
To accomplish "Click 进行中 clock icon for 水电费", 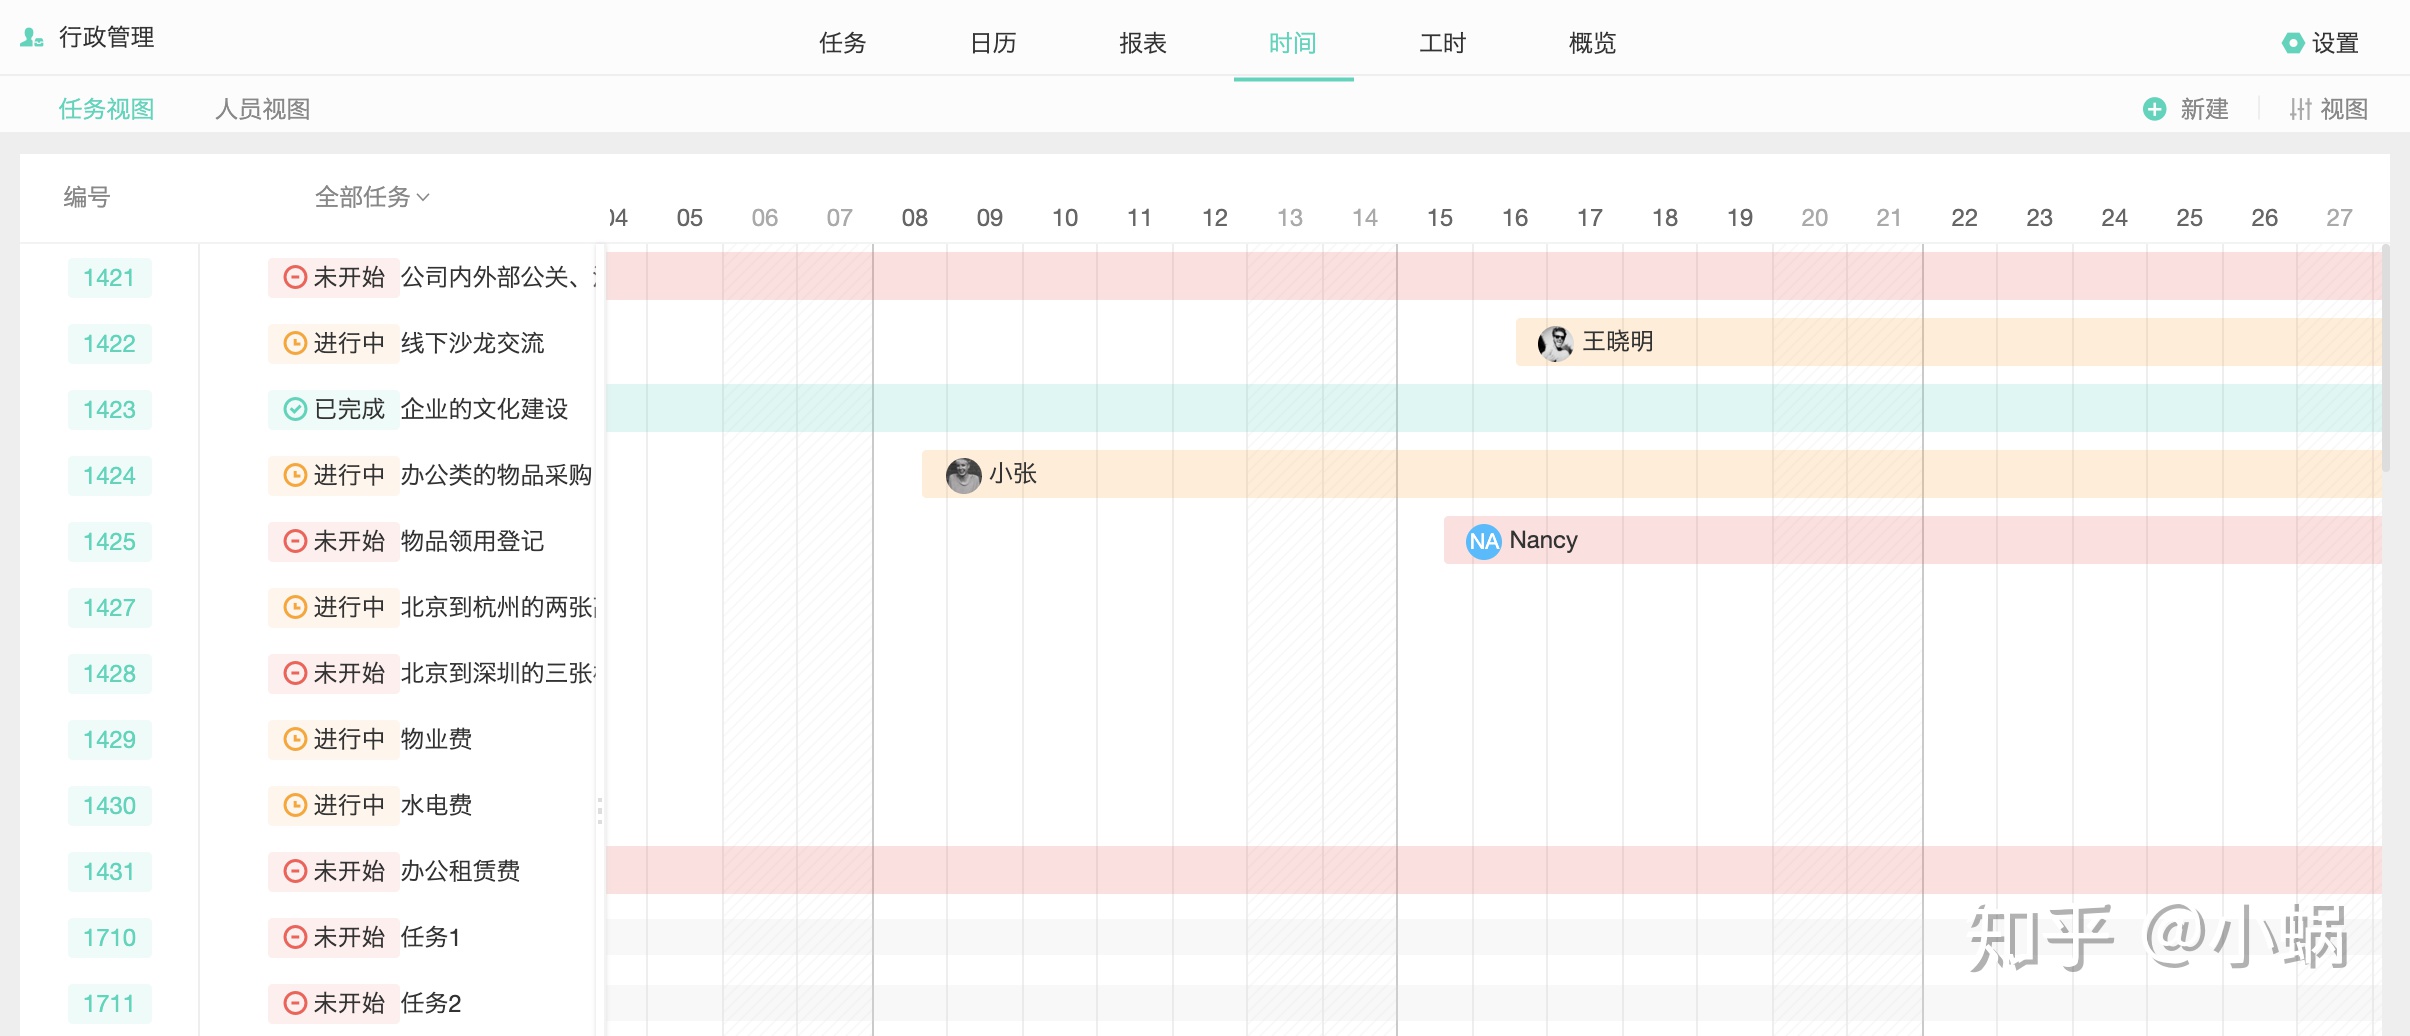I will tap(295, 805).
